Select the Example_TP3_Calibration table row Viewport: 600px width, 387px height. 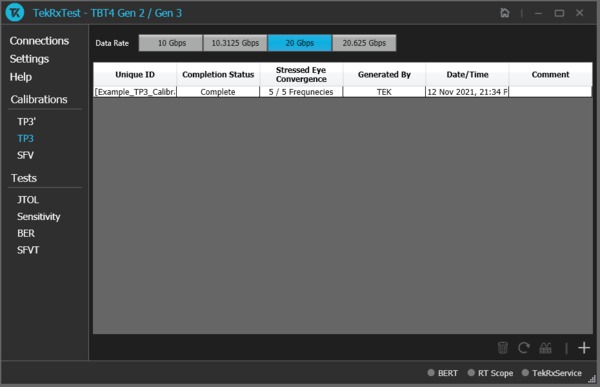[342, 92]
